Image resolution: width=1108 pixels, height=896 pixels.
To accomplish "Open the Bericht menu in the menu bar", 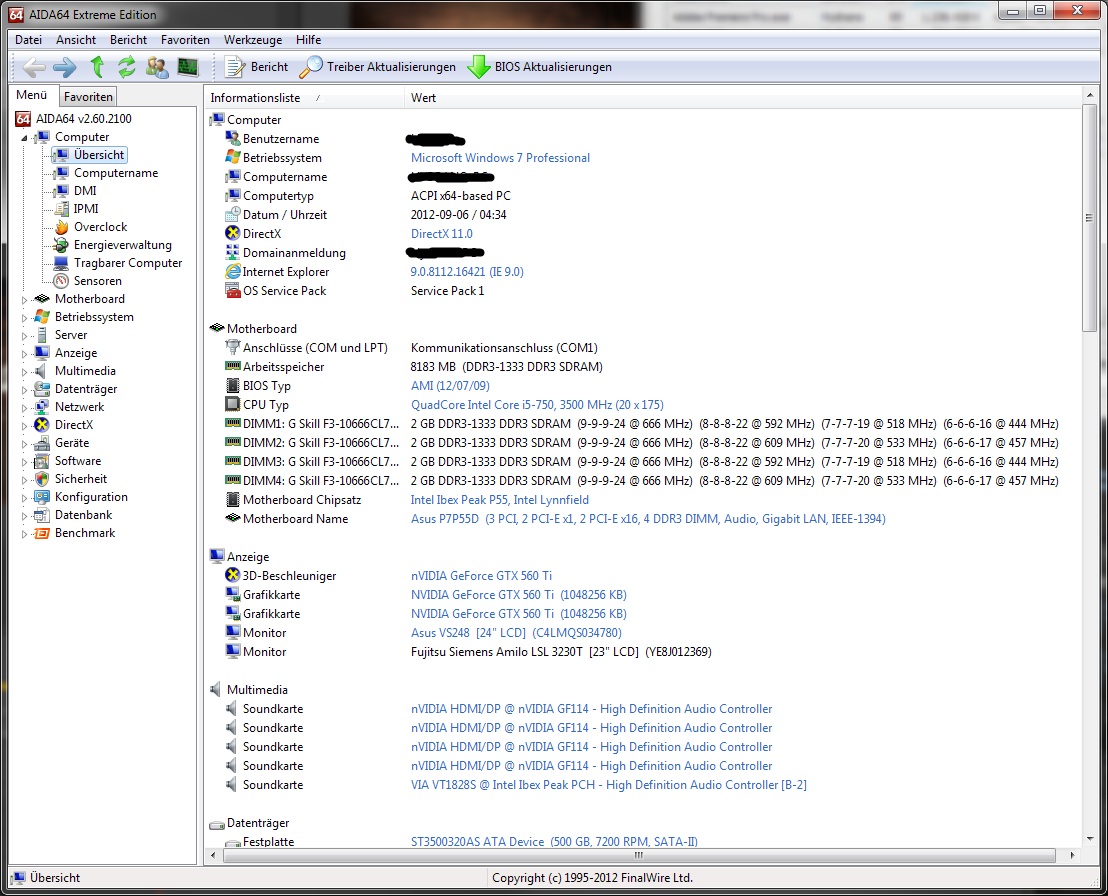I will pos(129,40).
